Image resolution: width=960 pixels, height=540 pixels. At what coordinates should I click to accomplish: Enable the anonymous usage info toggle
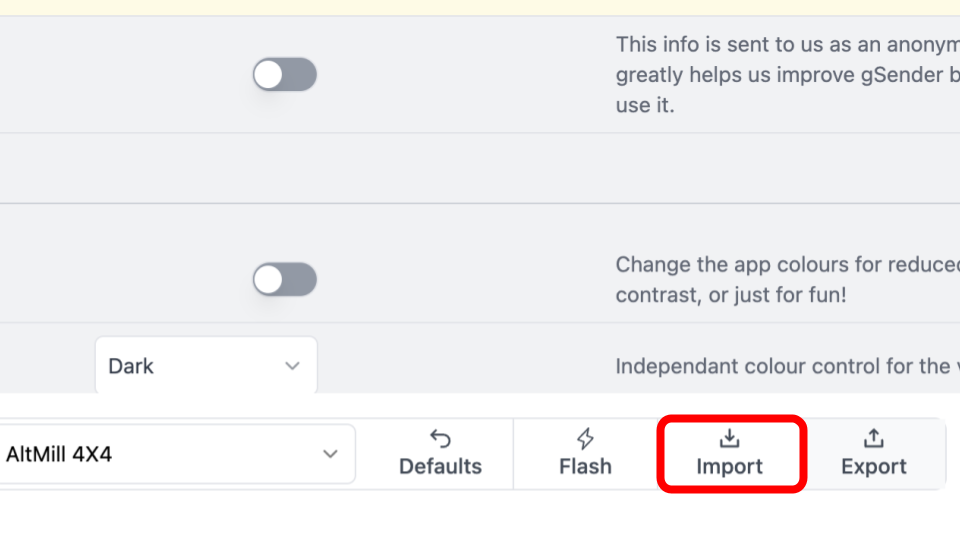click(x=285, y=75)
